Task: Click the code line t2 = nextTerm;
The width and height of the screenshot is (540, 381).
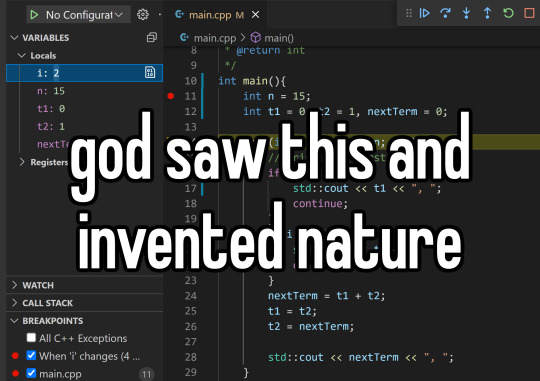Action: pyautogui.click(x=311, y=326)
